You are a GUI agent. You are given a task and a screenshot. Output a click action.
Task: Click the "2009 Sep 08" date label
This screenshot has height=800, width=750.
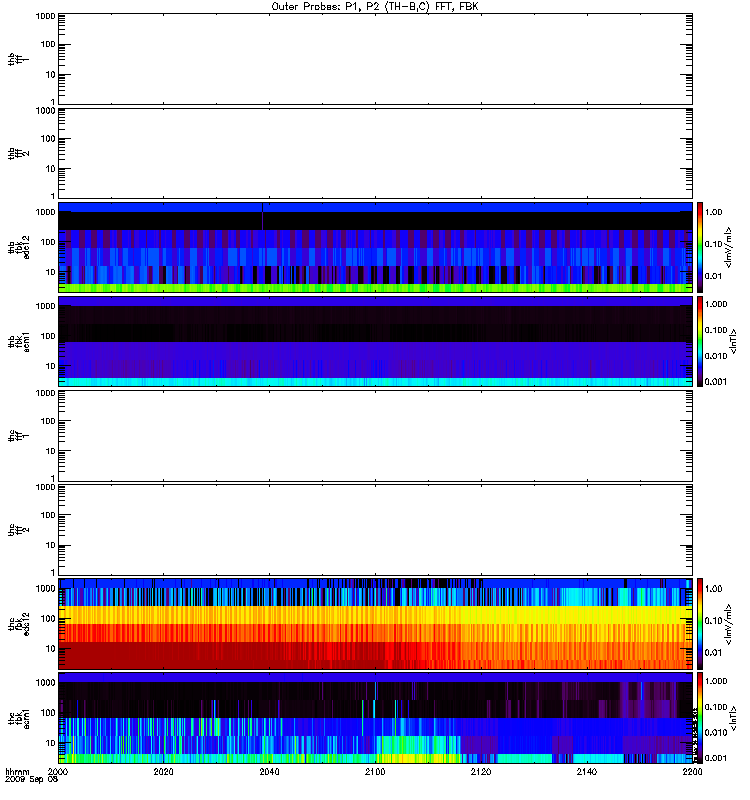(32, 780)
